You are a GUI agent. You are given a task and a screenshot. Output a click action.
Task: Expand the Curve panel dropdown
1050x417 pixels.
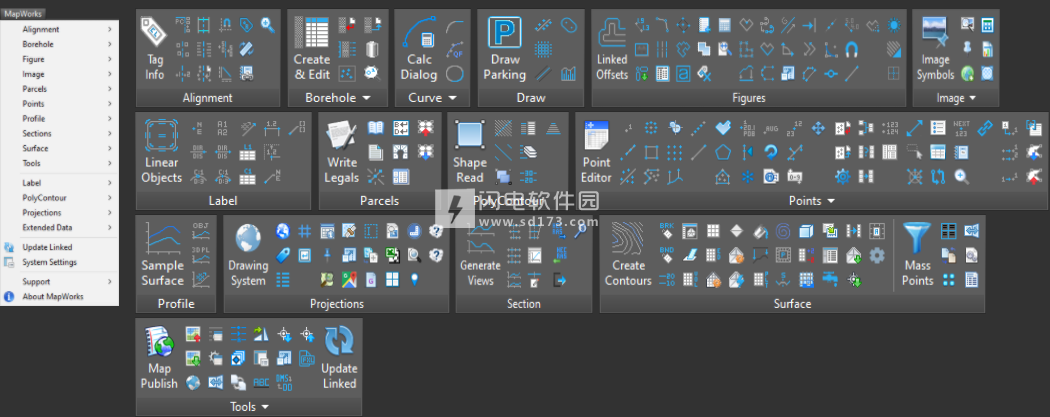point(453,98)
